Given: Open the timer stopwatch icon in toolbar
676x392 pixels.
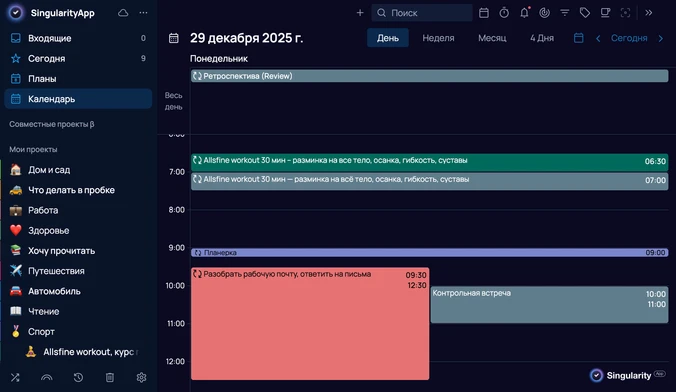Looking at the screenshot, I should point(504,13).
